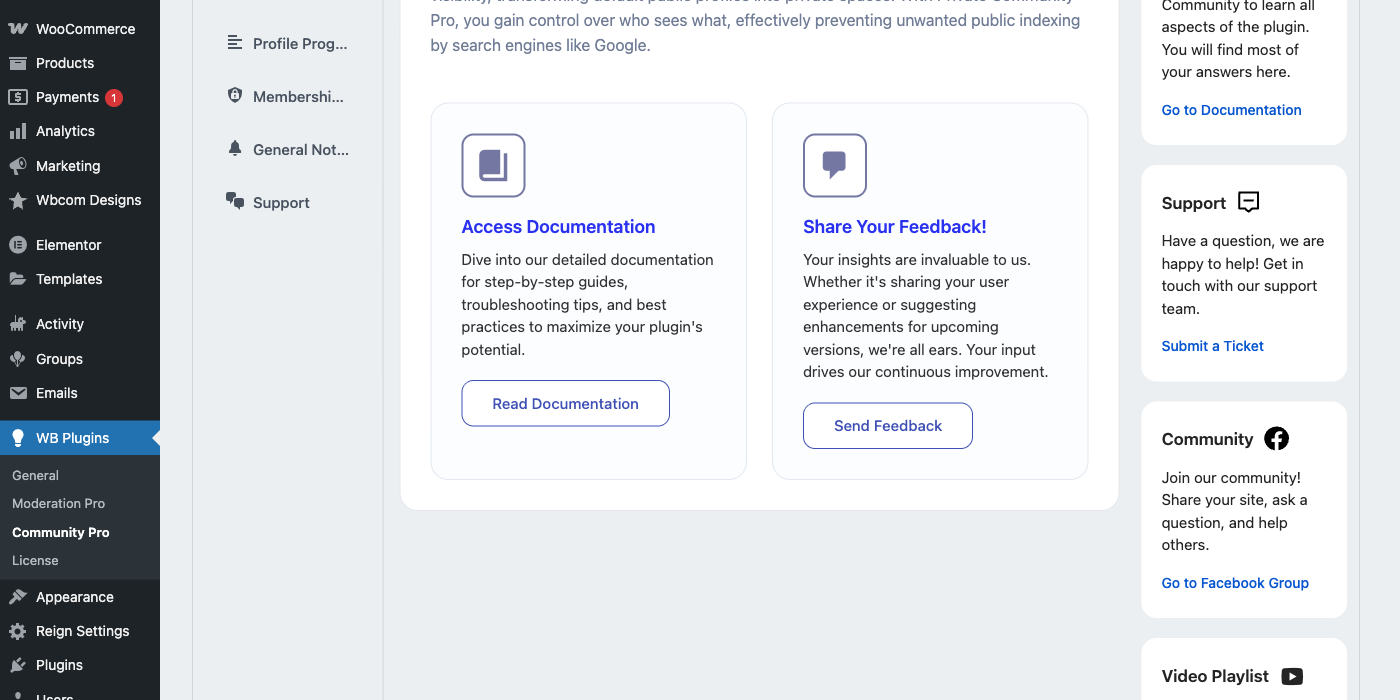The height and width of the screenshot is (700, 1400).
Task: Switch to the Profile Progress settings section
Action: click(x=300, y=43)
